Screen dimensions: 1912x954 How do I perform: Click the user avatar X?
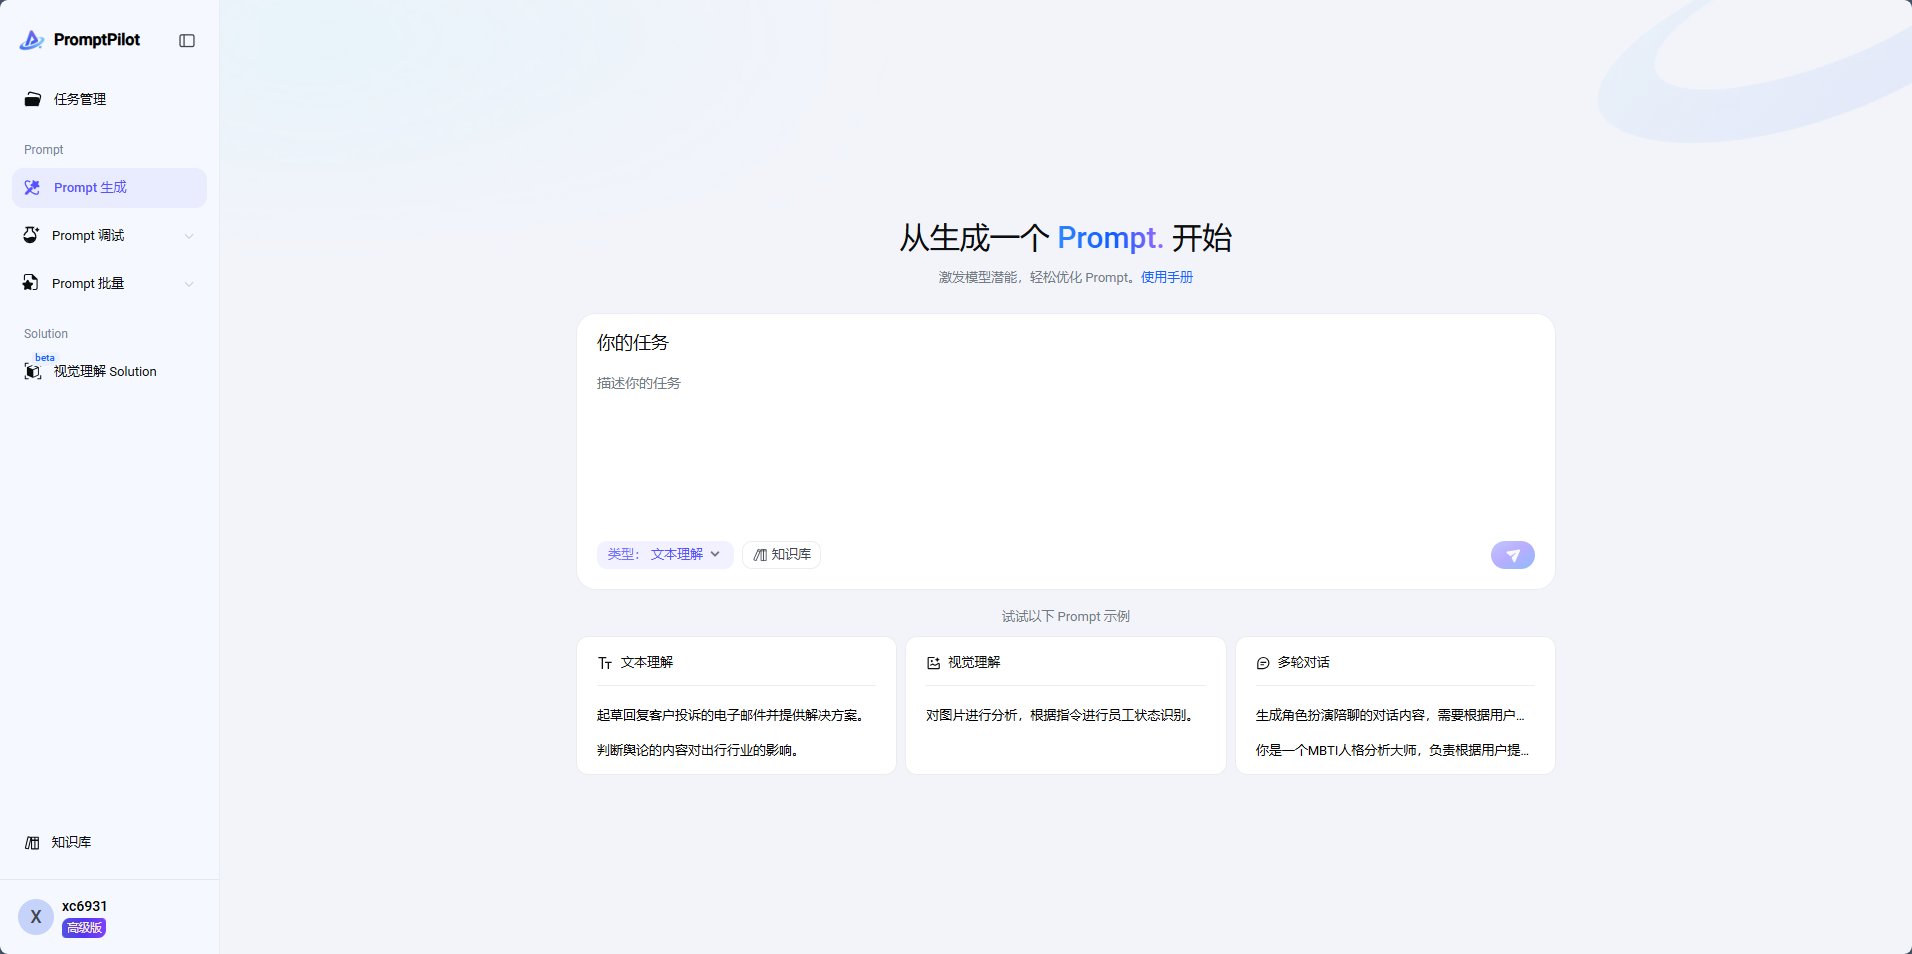tap(36, 917)
